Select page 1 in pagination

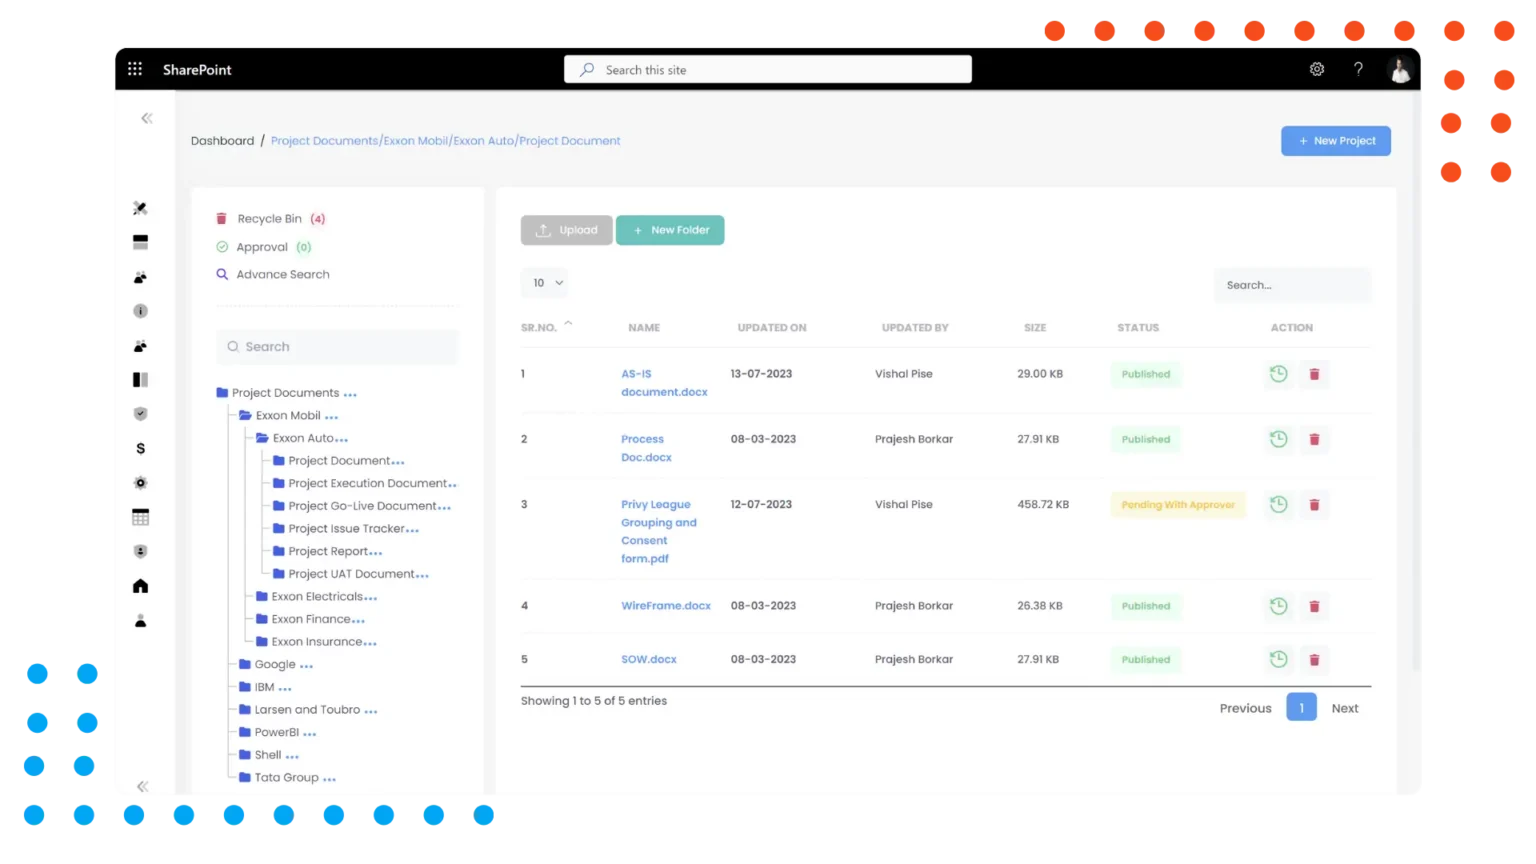tap(1301, 707)
